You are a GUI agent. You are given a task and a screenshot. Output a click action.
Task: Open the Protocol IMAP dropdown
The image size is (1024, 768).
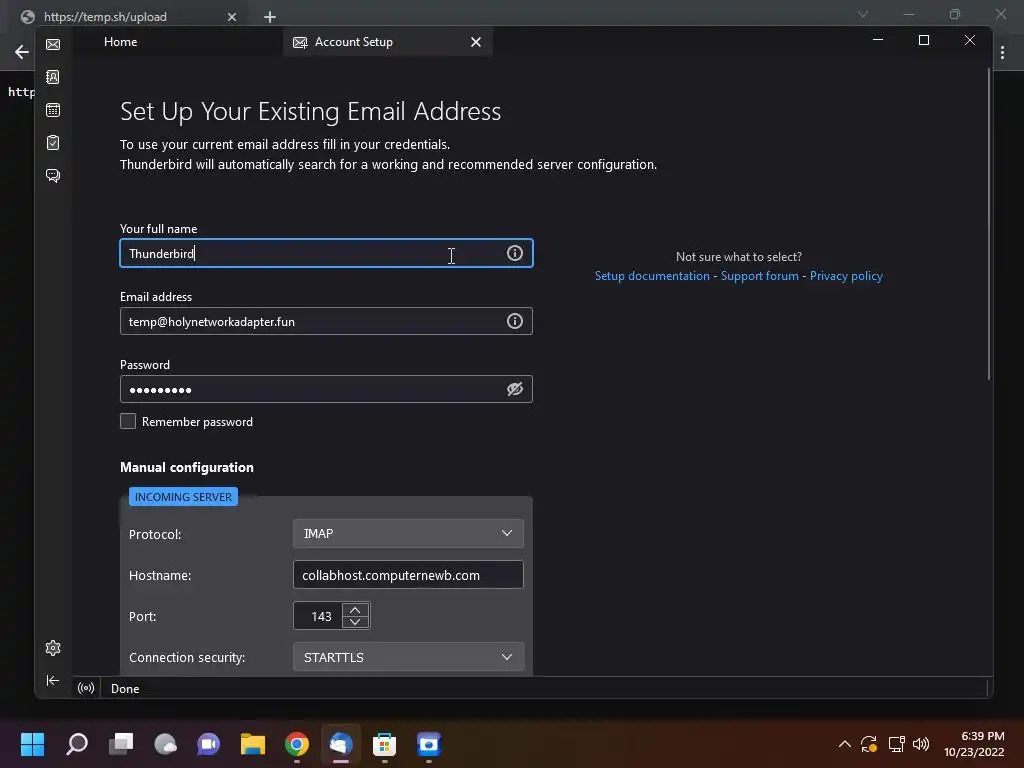408,534
